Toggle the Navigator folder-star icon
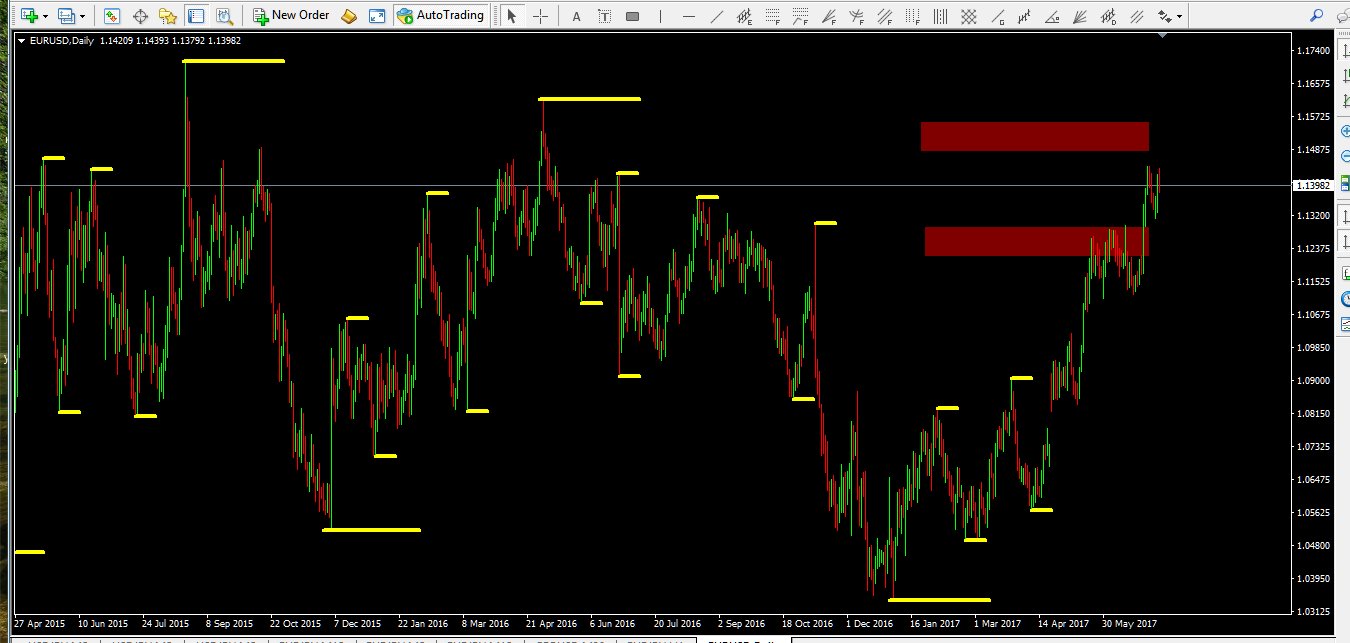This screenshot has width=1350, height=643. 168,16
